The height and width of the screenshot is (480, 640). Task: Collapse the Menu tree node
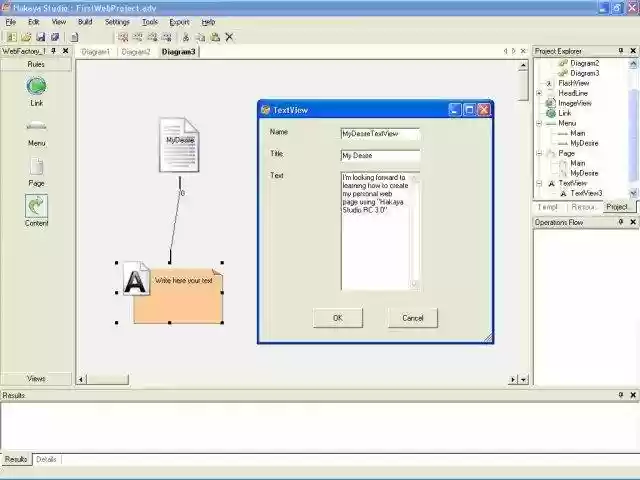[539, 123]
